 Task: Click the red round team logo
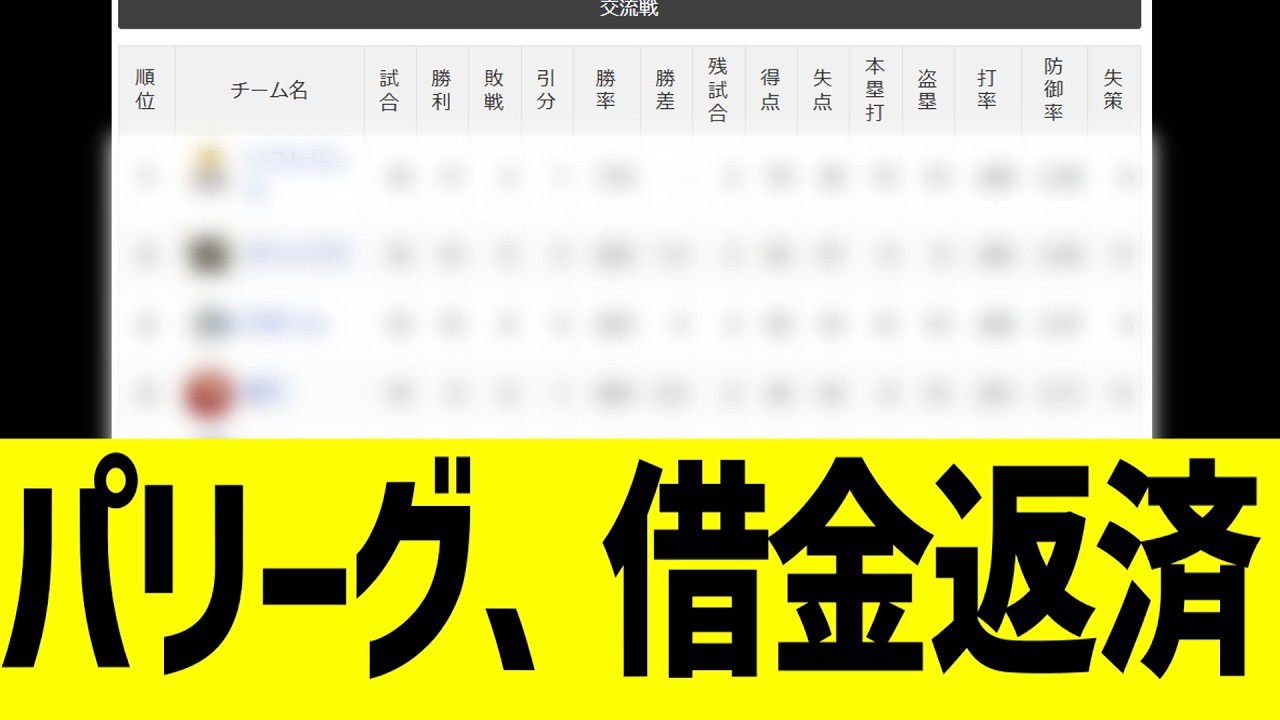[209, 394]
